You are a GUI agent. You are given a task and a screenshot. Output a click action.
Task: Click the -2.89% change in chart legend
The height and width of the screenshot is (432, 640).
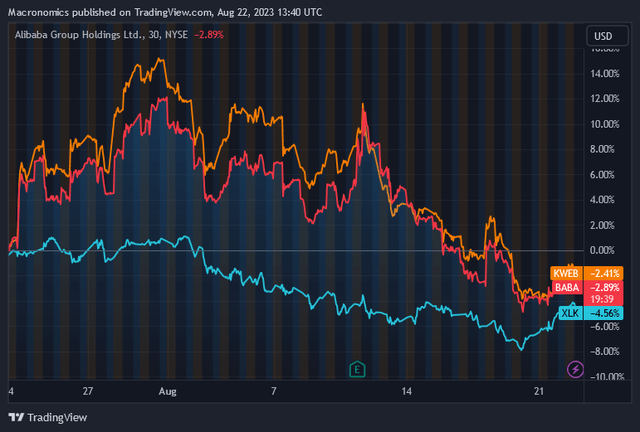click(209, 35)
